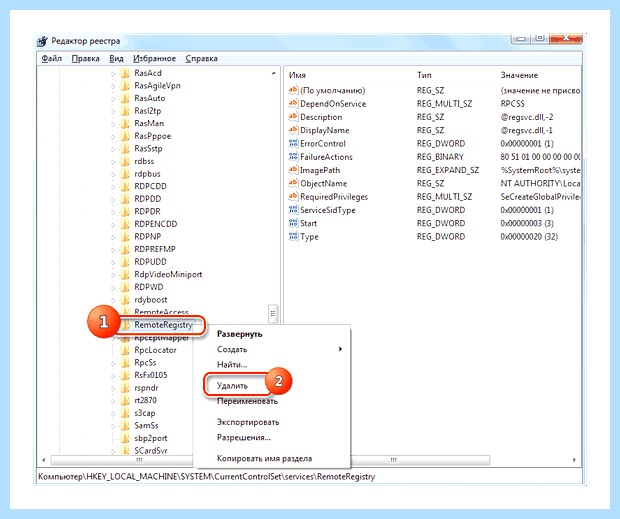
Task: Click the folder icon beside rdyboost
Action: tap(125, 300)
